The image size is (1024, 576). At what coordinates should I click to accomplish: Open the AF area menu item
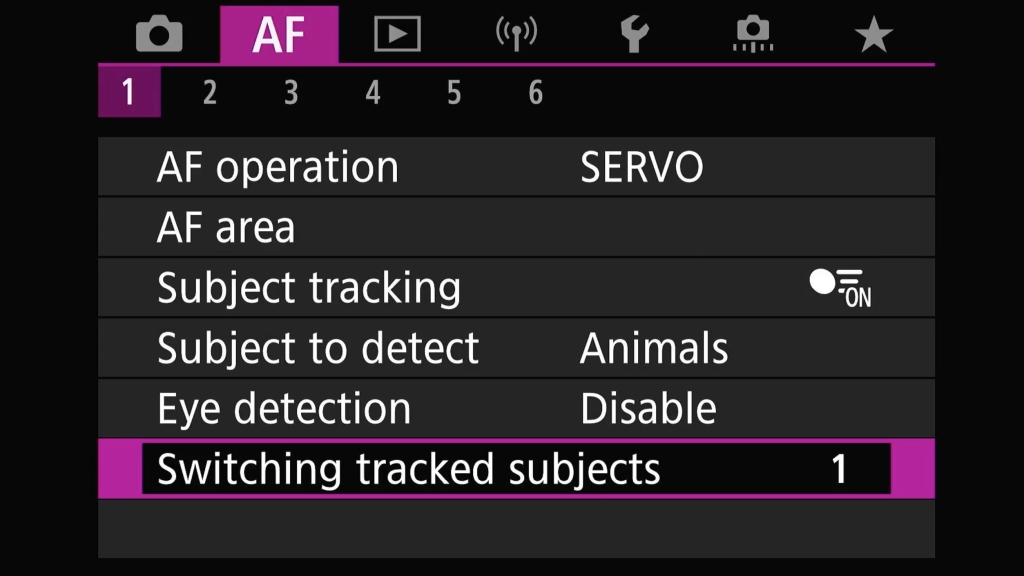[516, 227]
